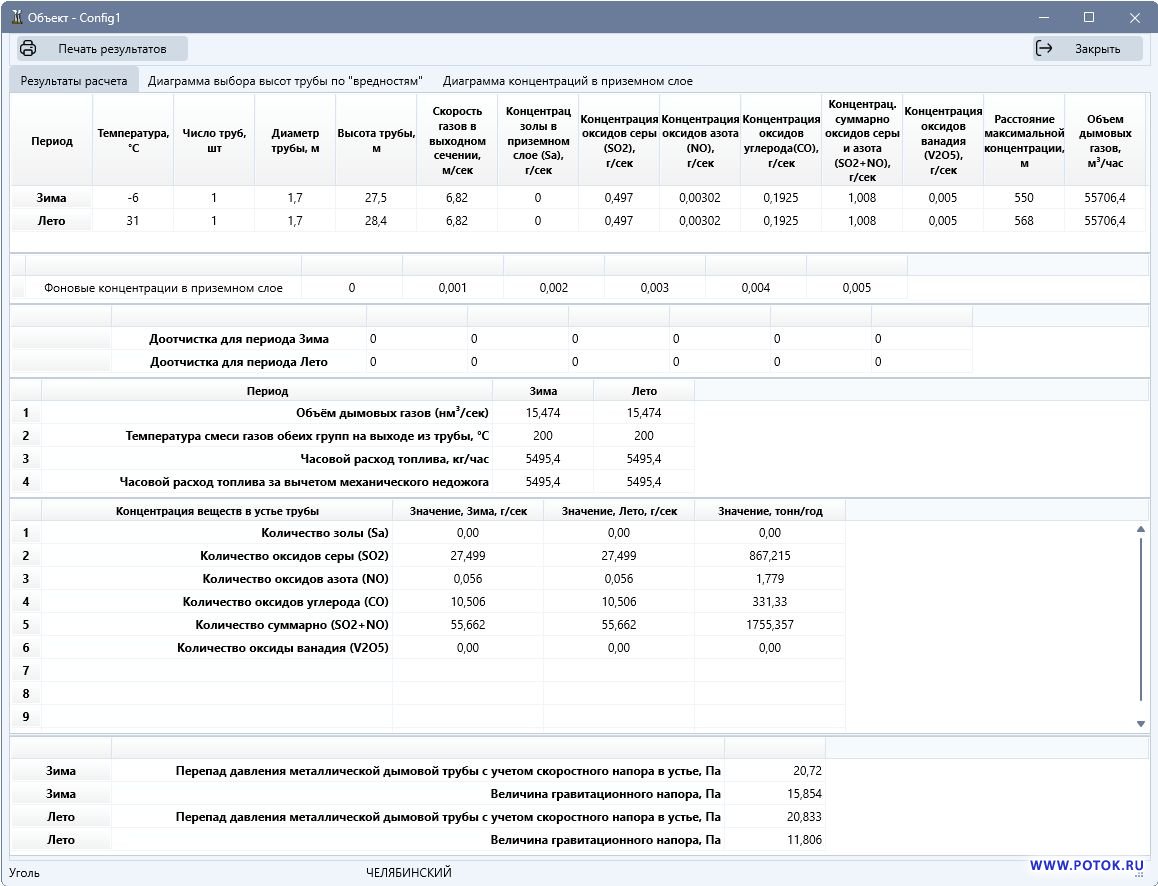This screenshot has height=886, width=1158.
Task: Open the WWW.POTOK.RU link
Action: coord(1085,866)
